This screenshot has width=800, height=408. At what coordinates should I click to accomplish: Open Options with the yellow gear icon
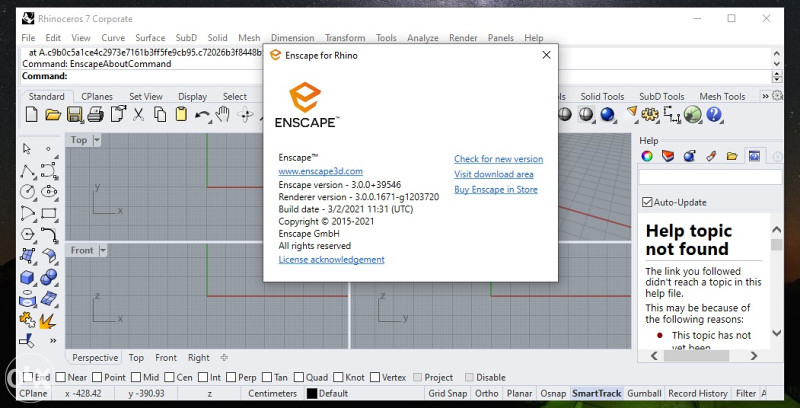pos(650,114)
